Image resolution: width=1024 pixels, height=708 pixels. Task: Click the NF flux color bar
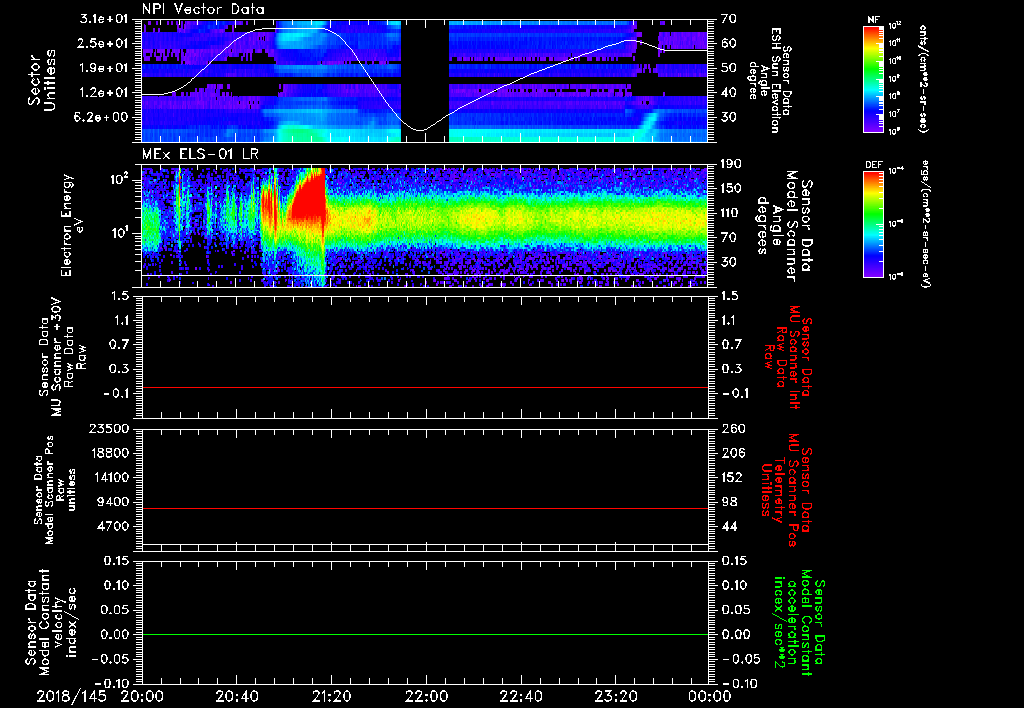point(874,79)
